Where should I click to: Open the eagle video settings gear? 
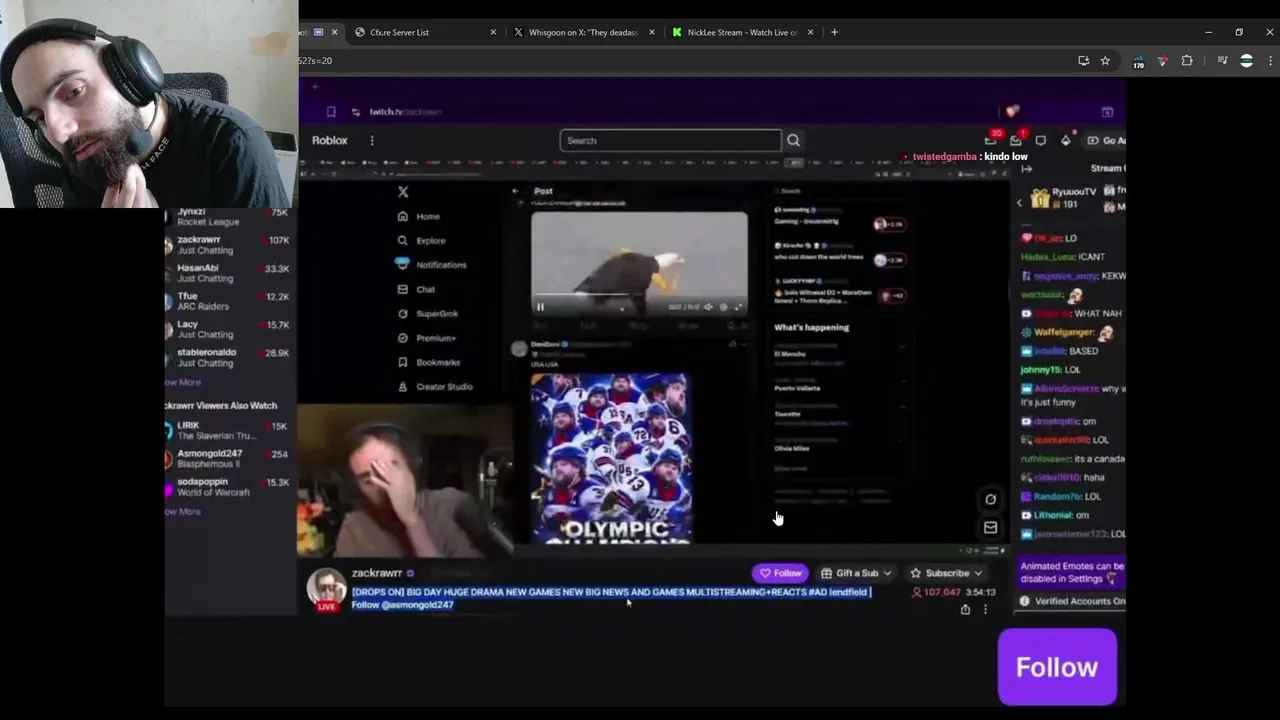723,307
